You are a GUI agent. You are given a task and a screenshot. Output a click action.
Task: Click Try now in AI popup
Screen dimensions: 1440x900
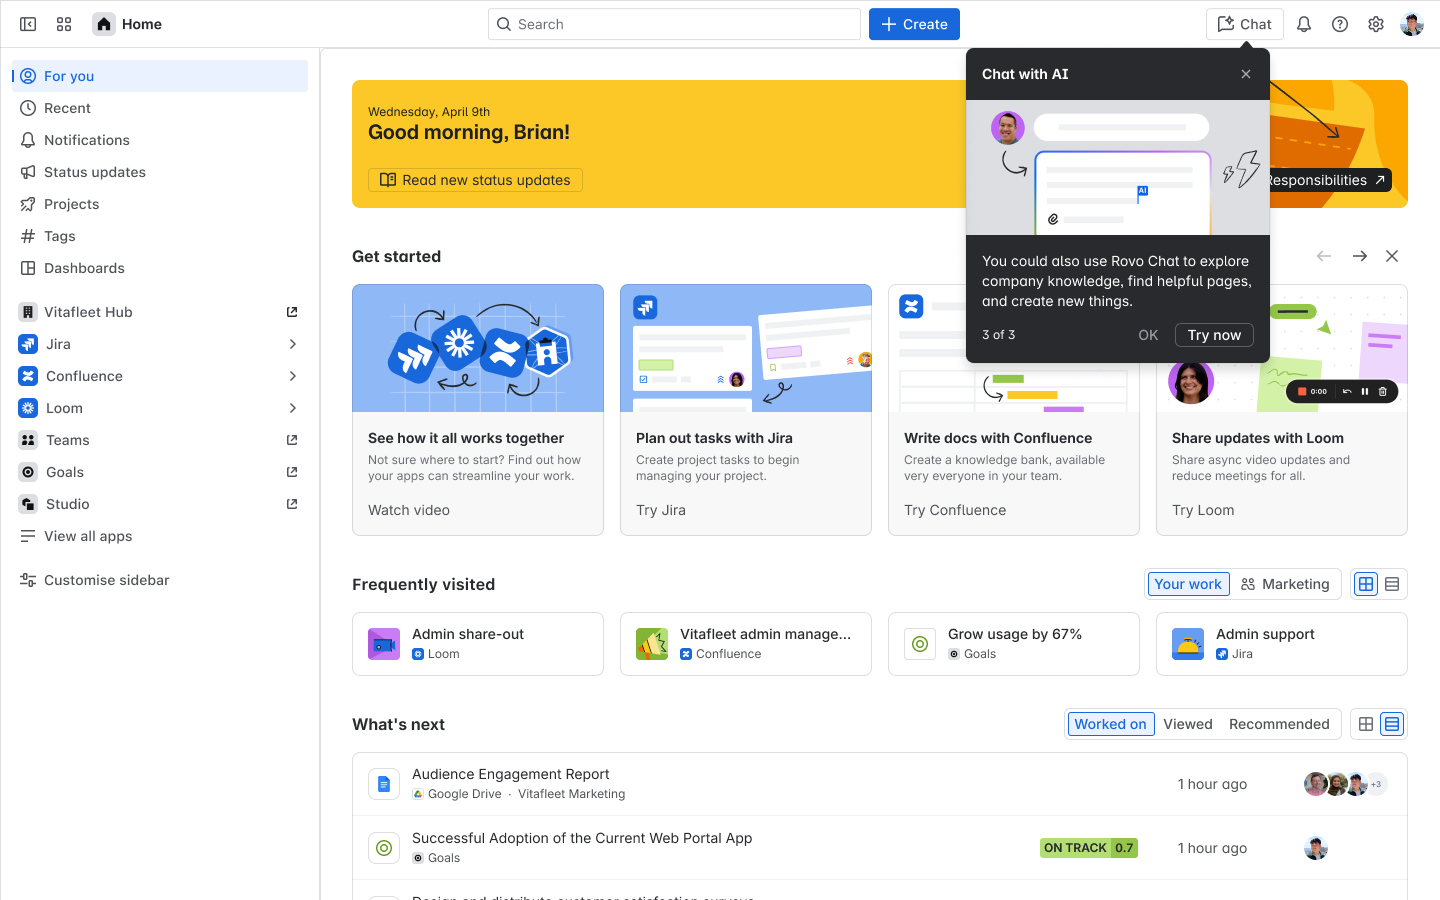[x=1214, y=335]
